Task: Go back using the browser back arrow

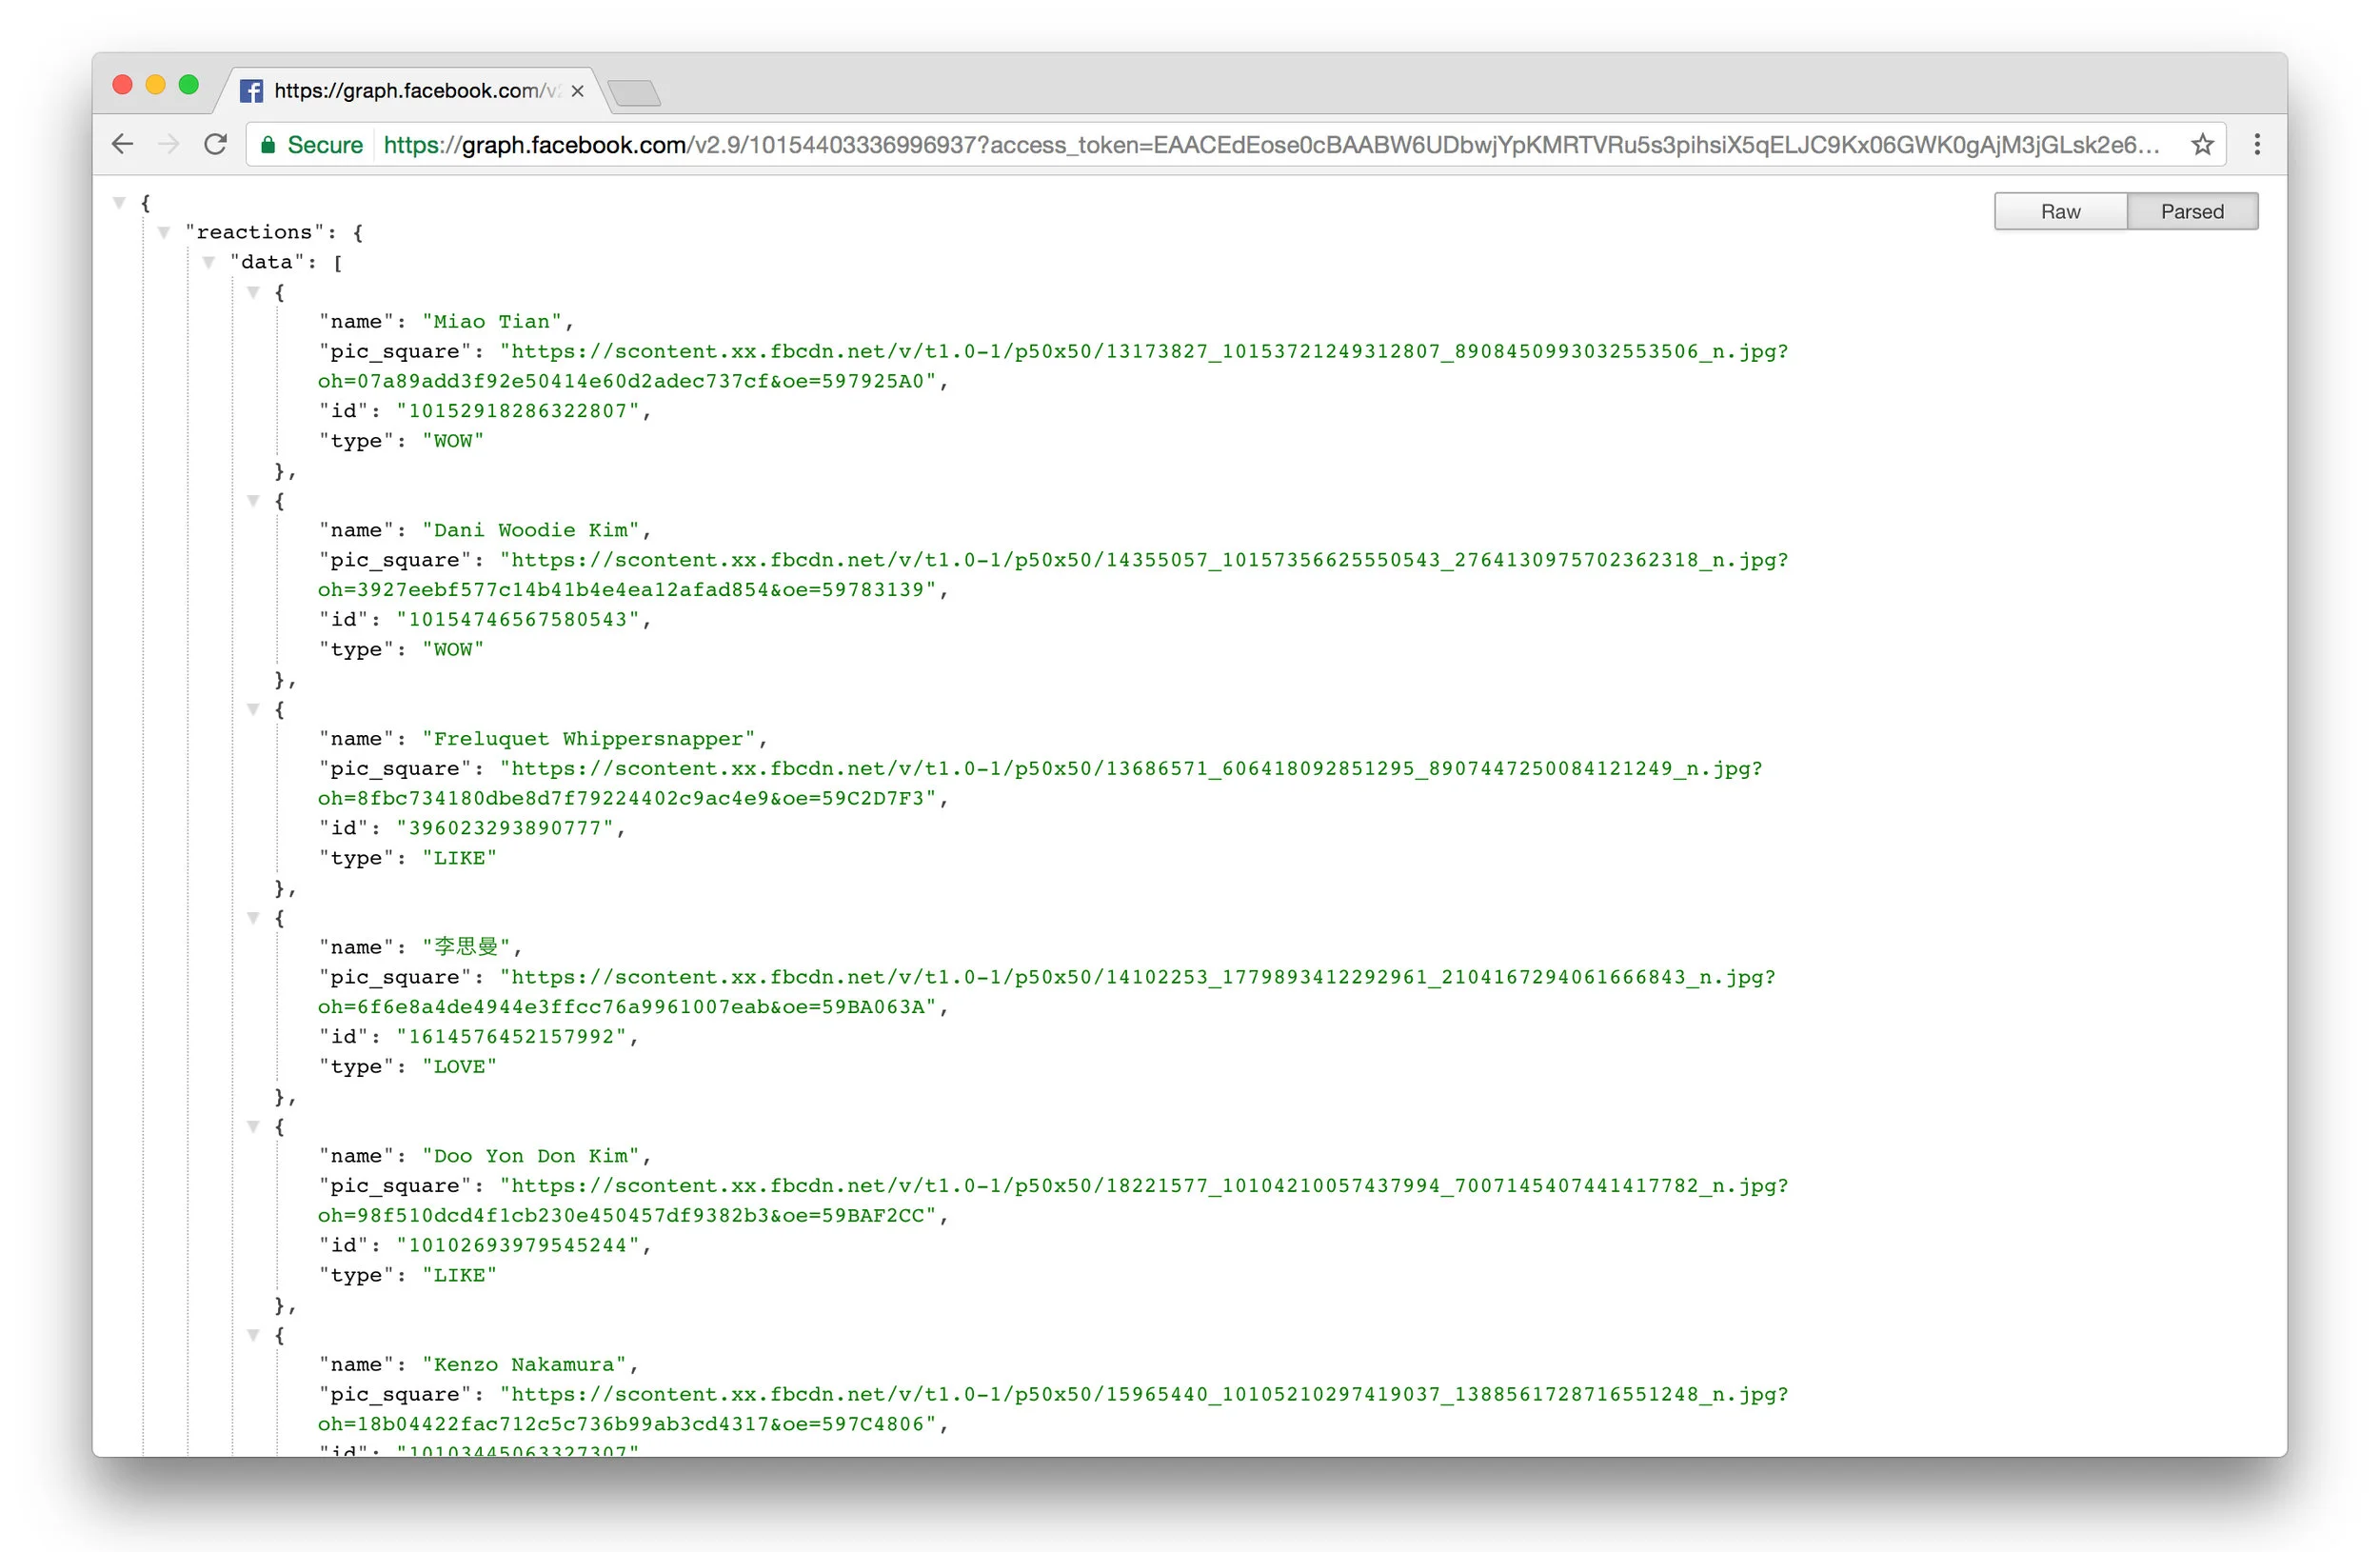Action: [x=122, y=144]
